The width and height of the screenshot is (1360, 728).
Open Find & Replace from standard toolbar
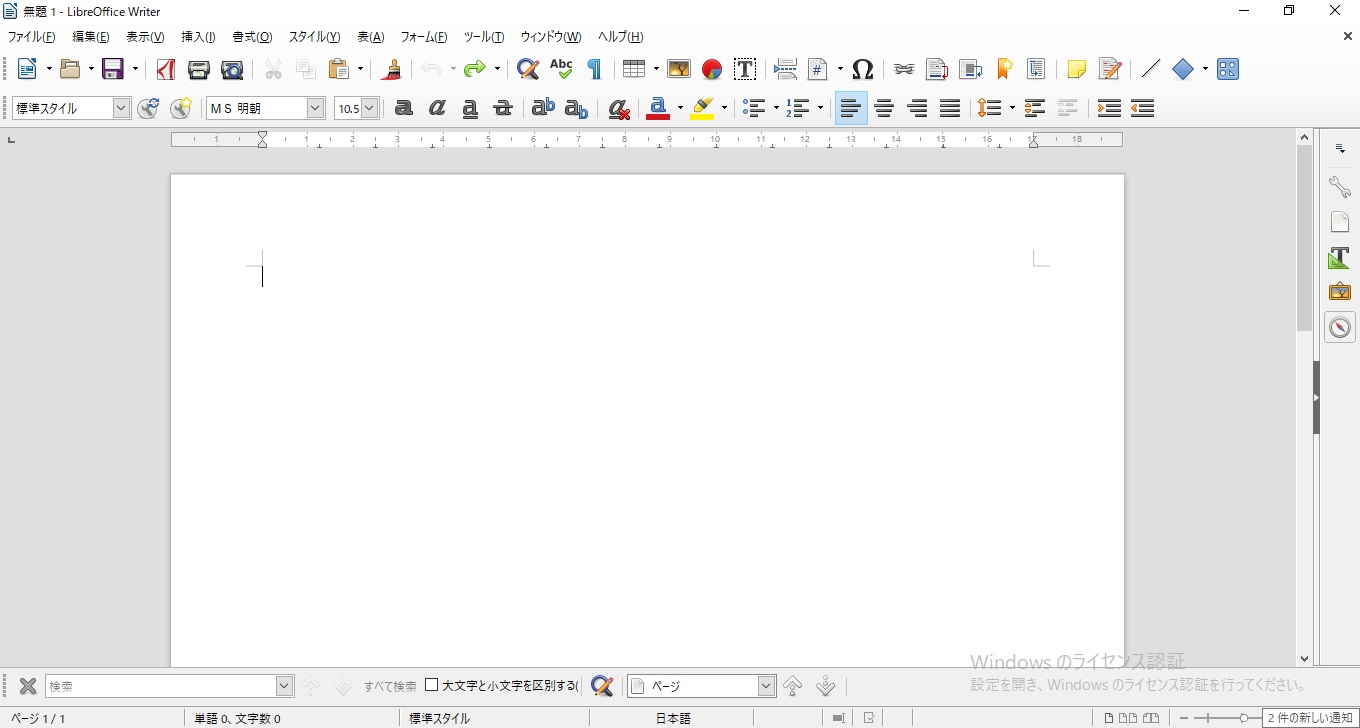(x=528, y=69)
